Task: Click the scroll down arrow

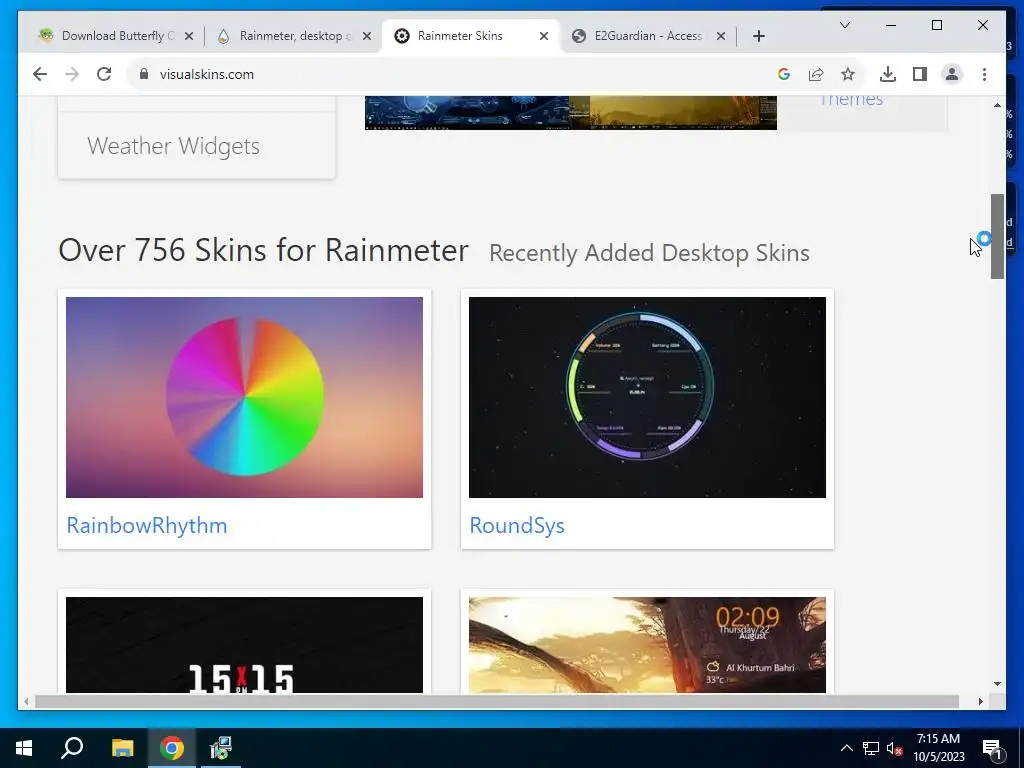Action: pos(997,684)
